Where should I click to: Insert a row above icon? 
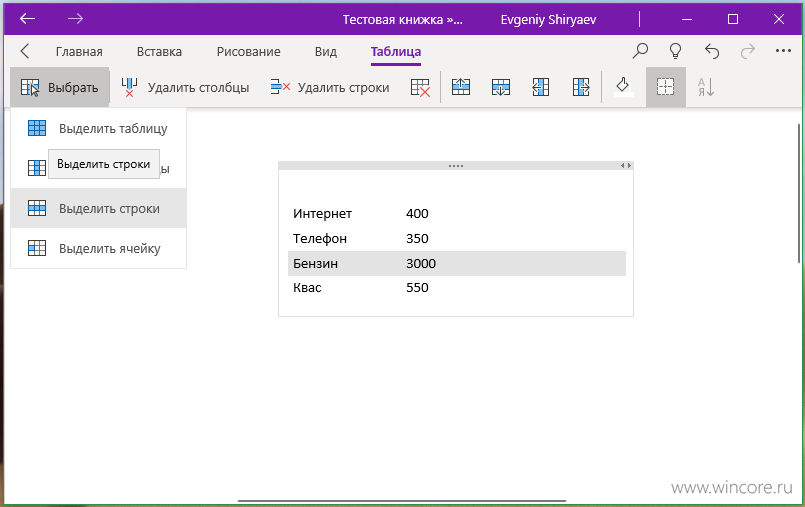(x=461, y=87)
